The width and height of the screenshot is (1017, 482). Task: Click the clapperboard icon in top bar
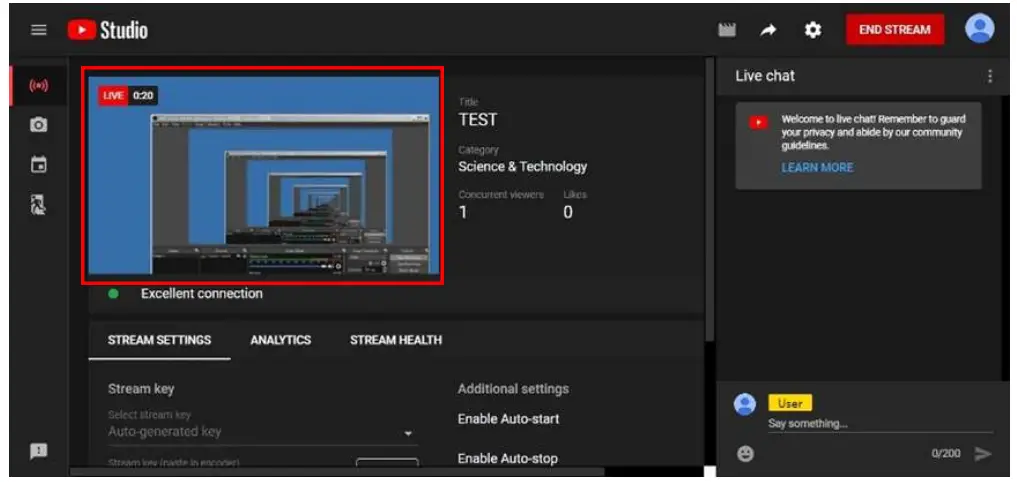[727, 30]
